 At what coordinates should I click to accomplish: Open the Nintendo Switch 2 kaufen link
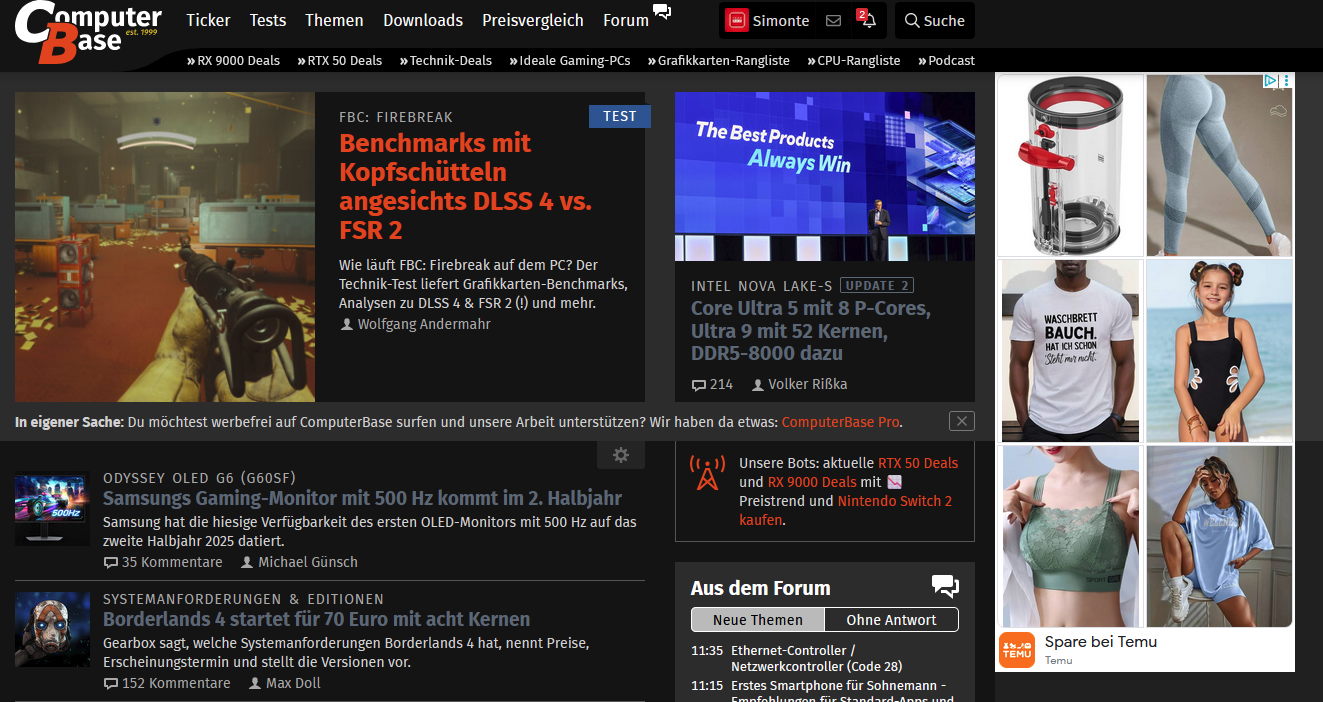(x=846, y=511)
